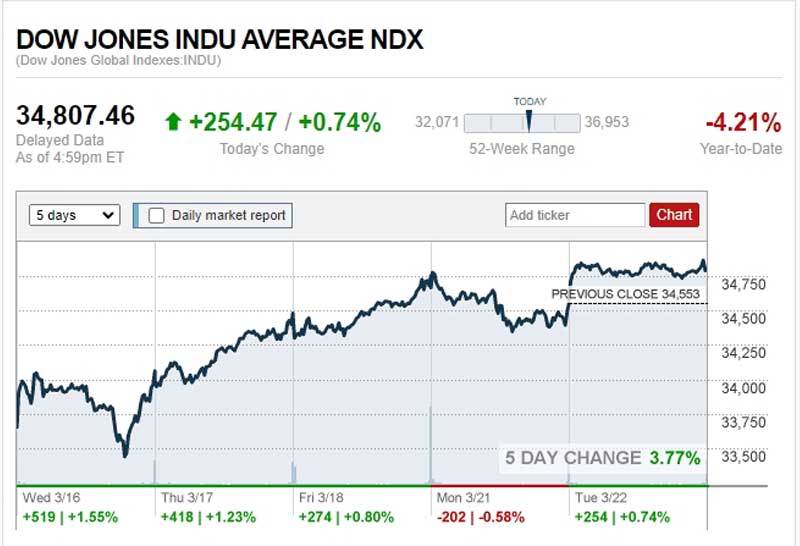Screen dimensions: 800x546
Task: Click the 5 Day Change 3.77% badge
Action: click(602, 458)
